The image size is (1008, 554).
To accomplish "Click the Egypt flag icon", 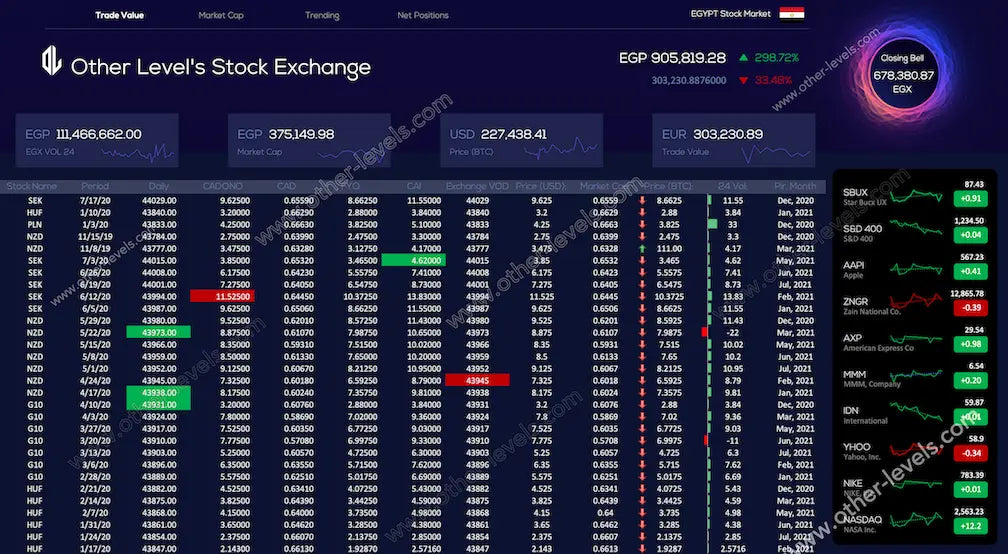I will pyautogui.click(x=791, y=14).
